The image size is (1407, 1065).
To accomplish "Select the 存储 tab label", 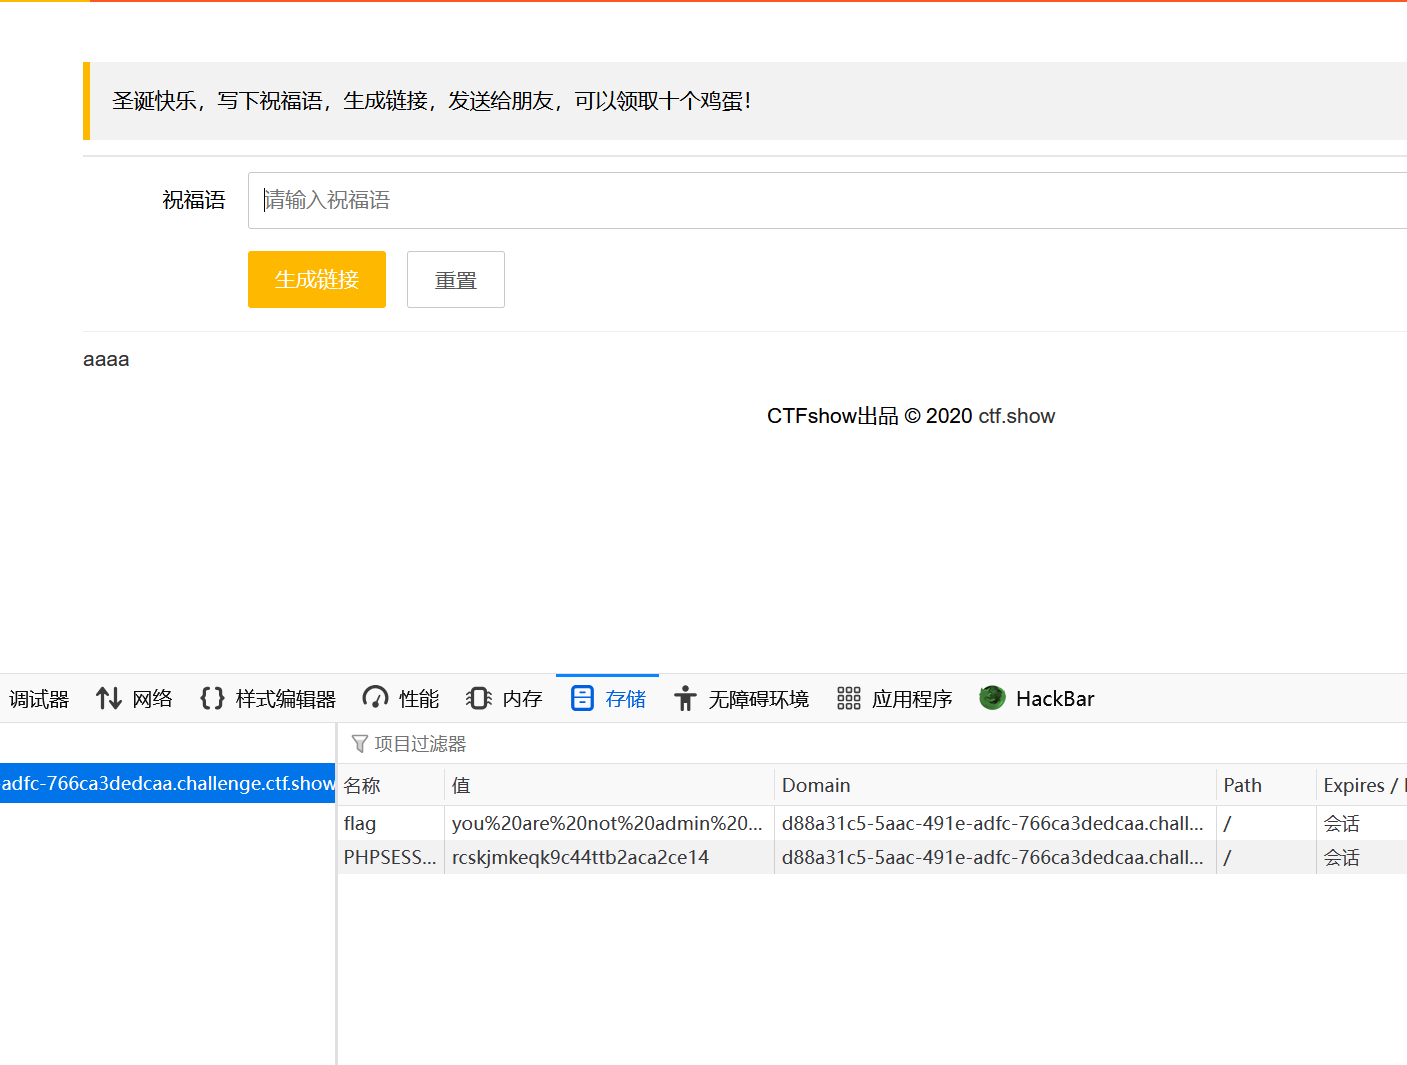I will 625,699.
